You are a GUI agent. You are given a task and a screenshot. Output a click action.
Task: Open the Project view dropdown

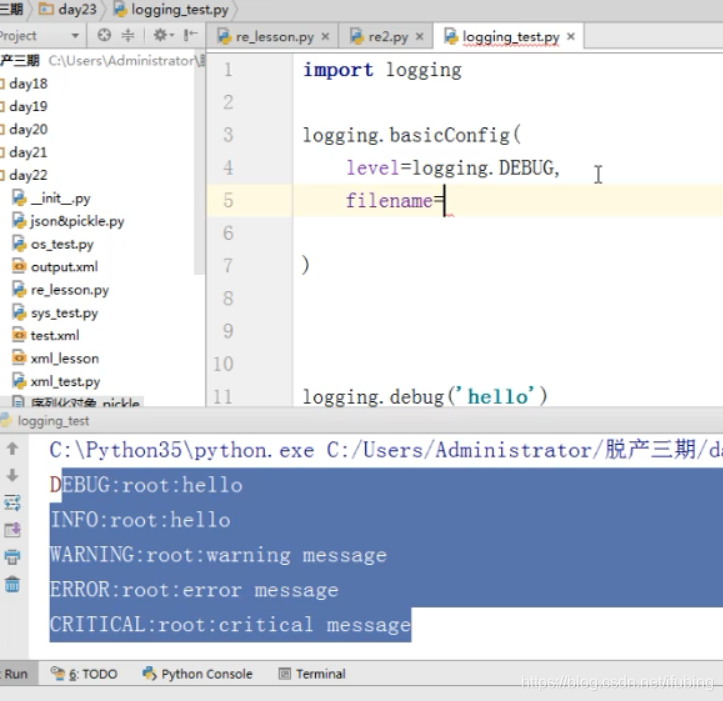[75, 36]
